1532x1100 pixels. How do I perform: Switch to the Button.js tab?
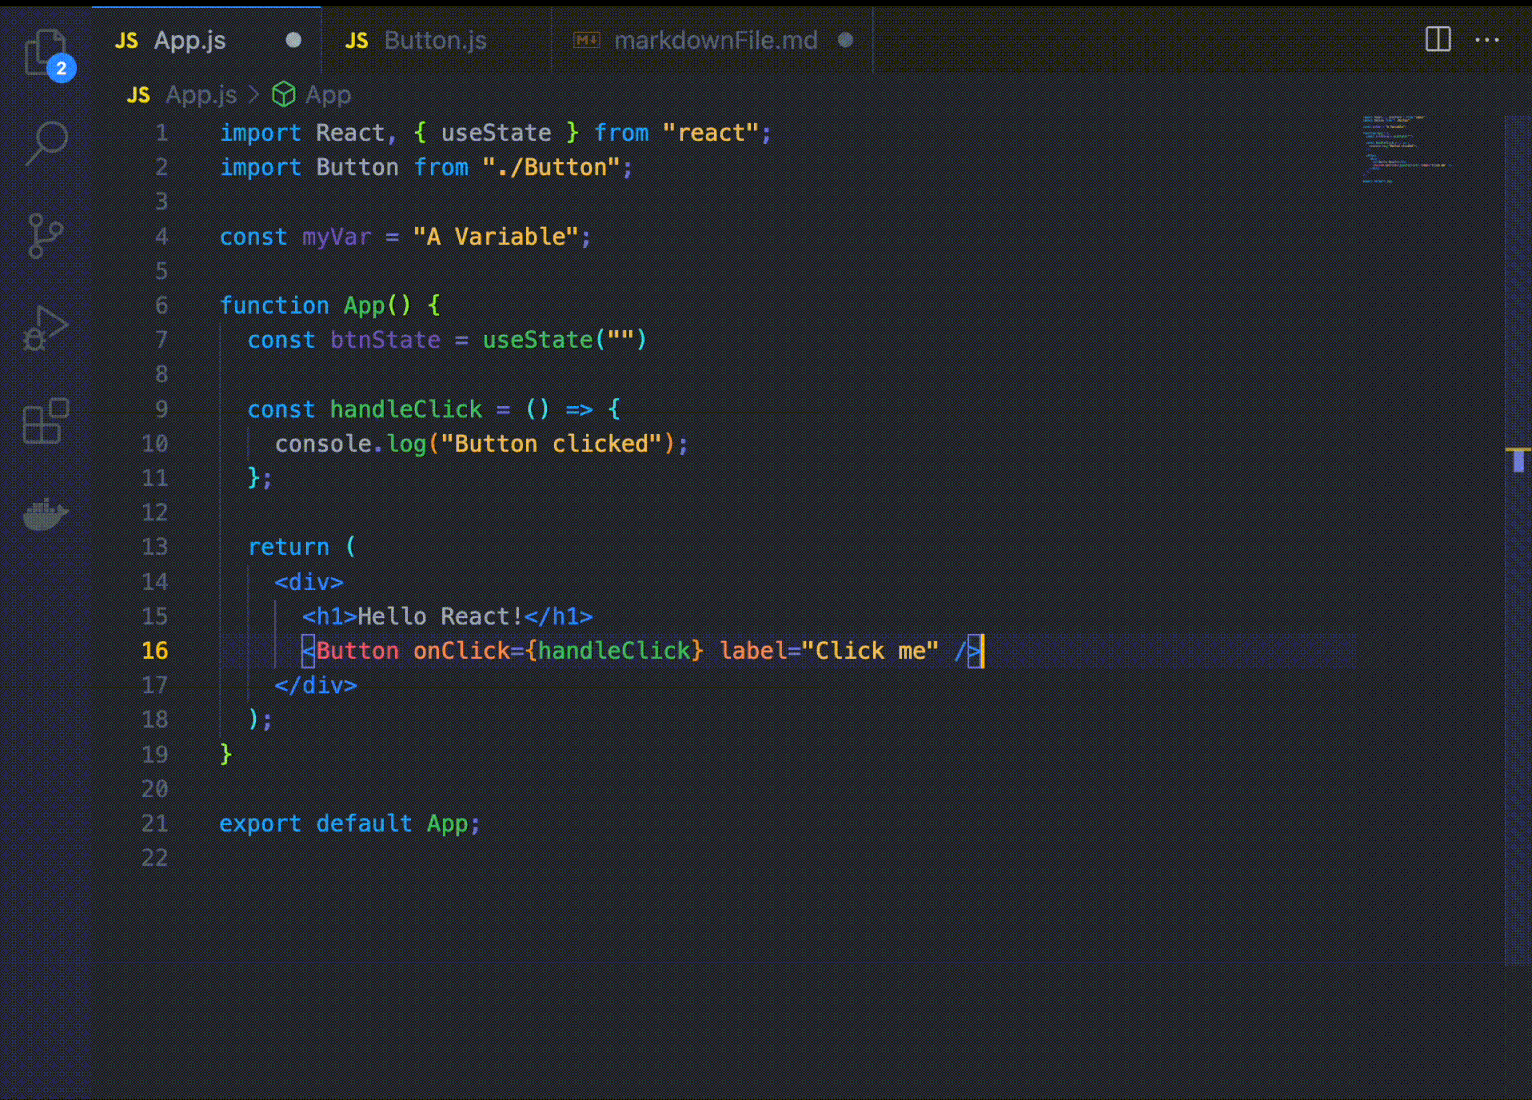[x=434, y=40]
